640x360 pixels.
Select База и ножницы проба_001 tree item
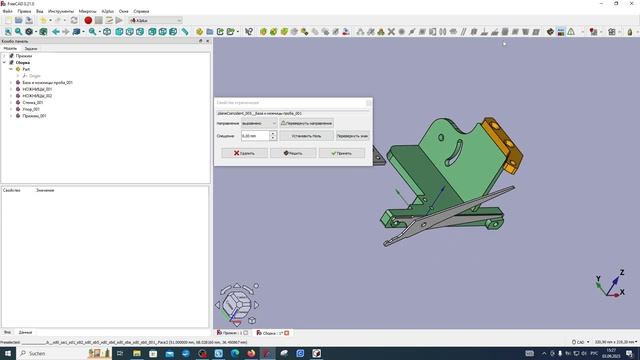(47, 82)
